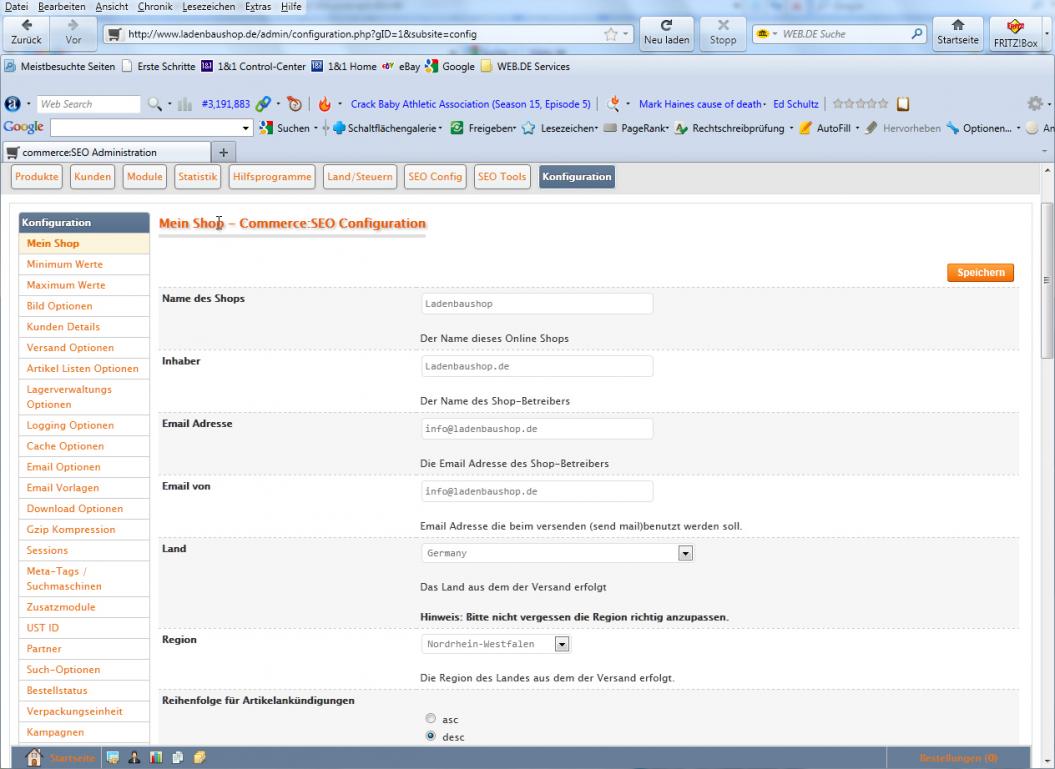Open the Land dropdown showing Germany
Viewport: 1055px width, 769px height.
(x=685, y=553)
